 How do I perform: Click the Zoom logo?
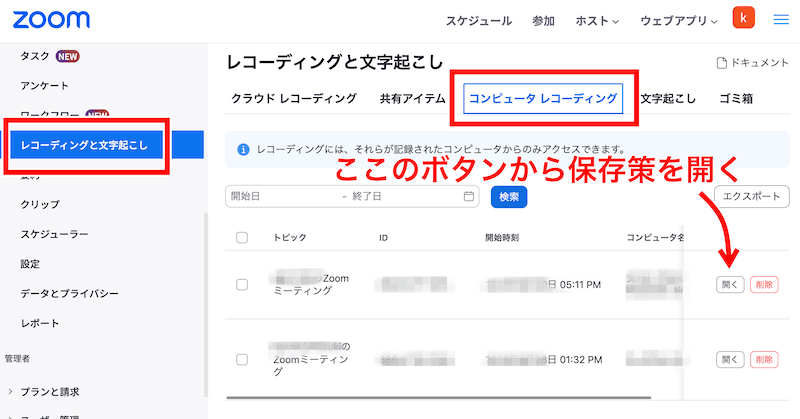[50, 20]
